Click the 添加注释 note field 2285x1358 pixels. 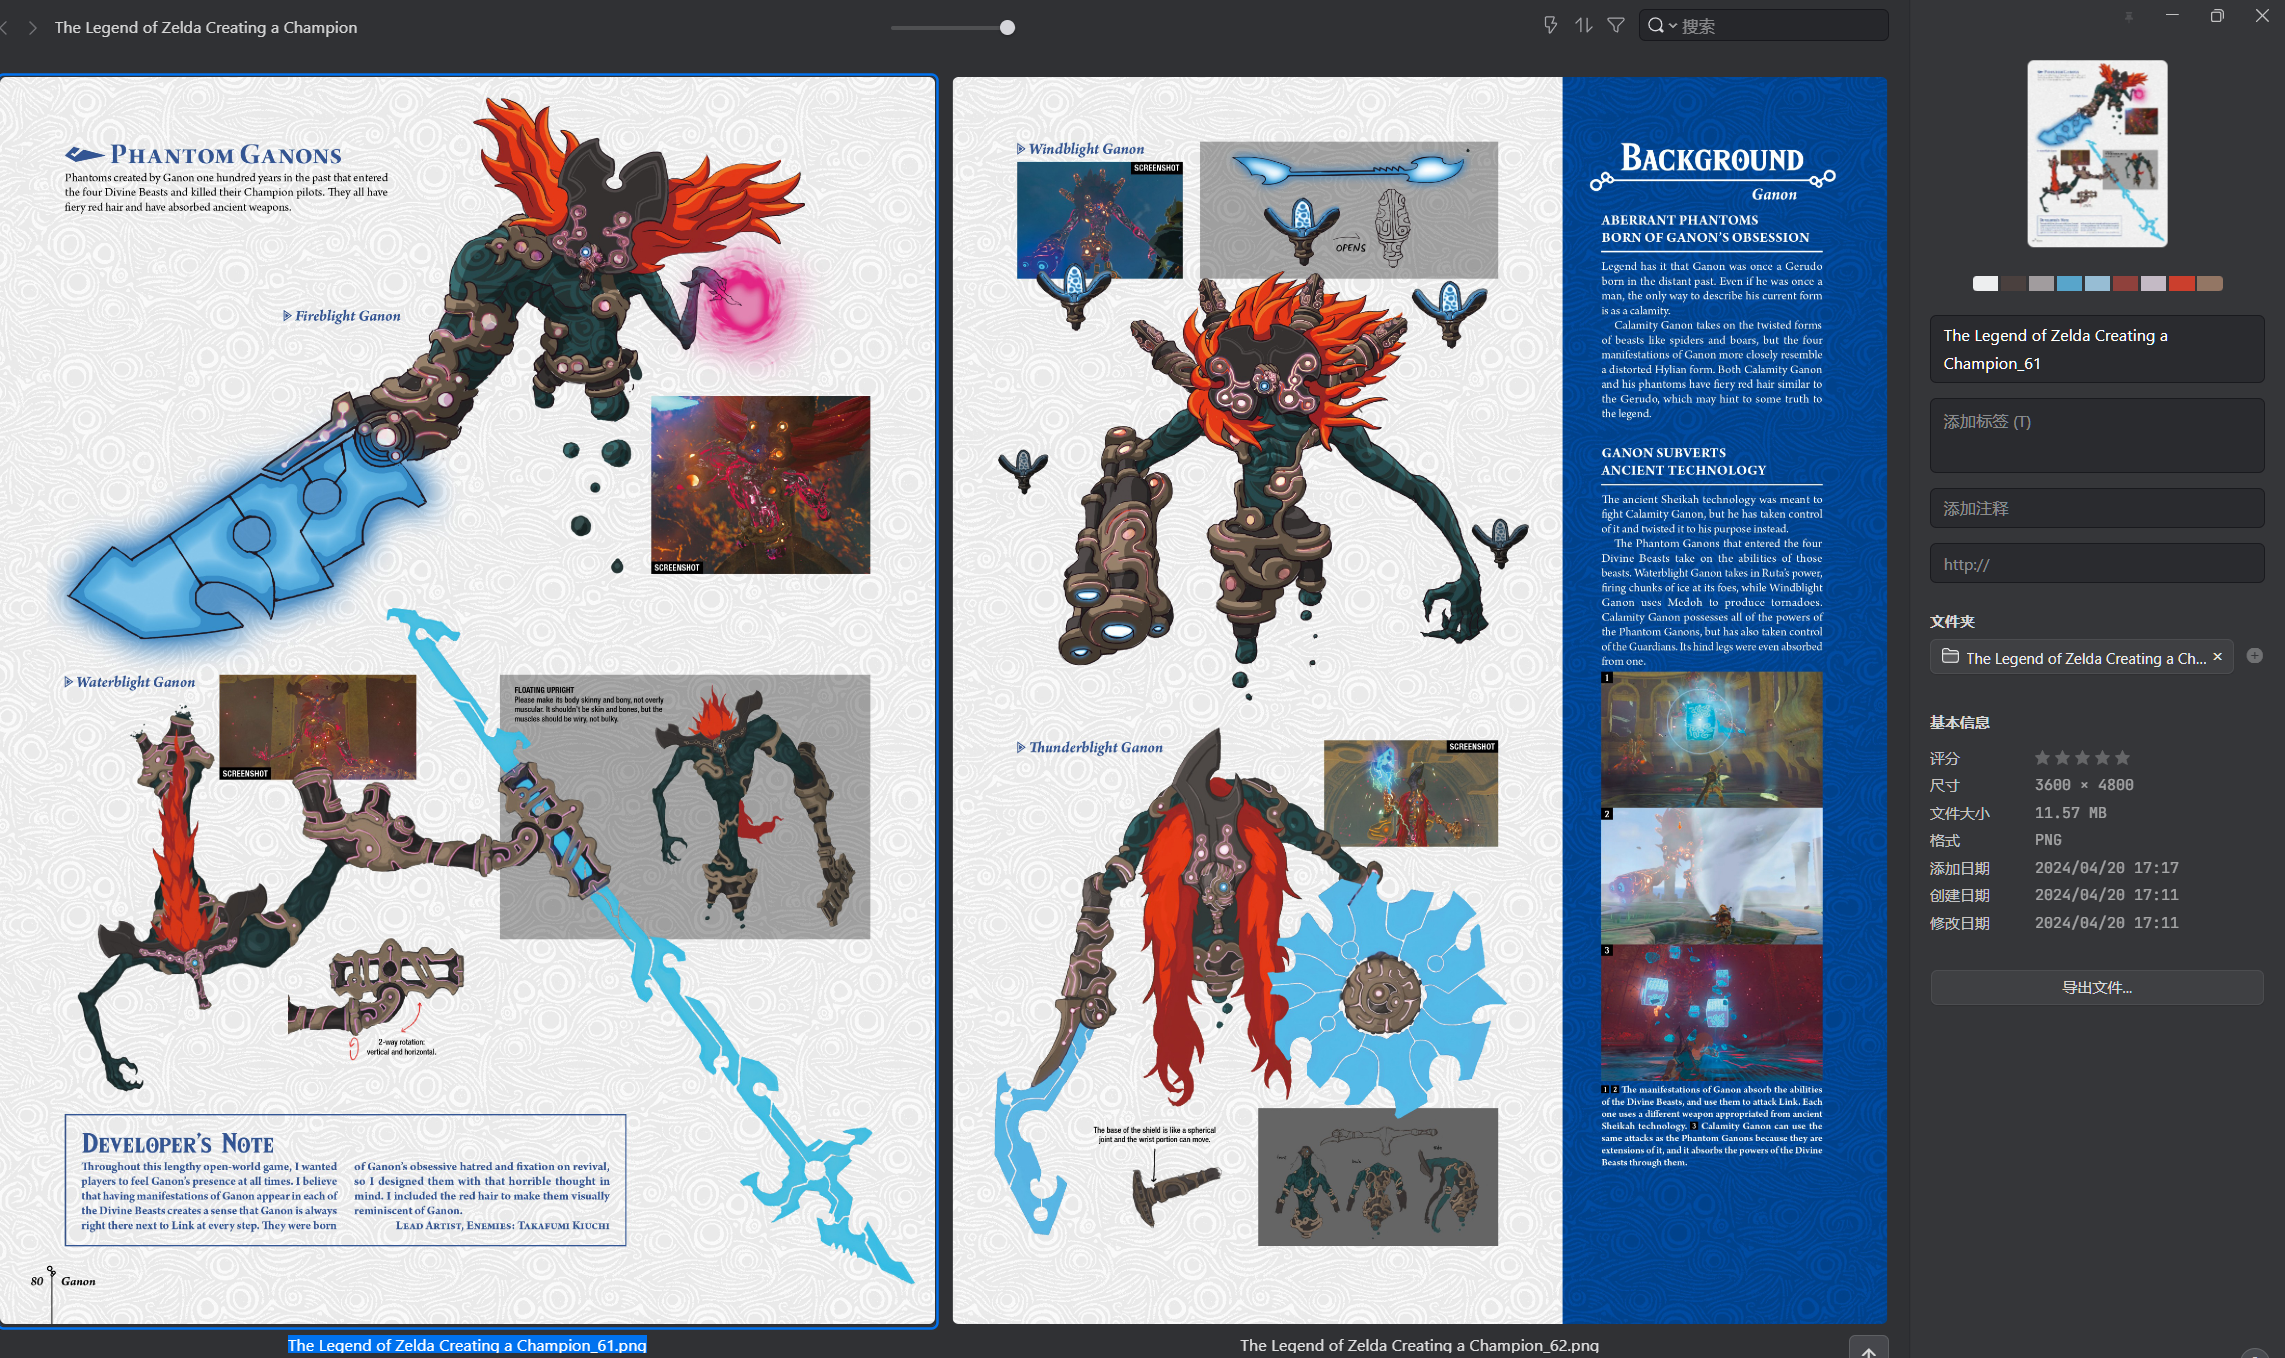[2096, 508]
